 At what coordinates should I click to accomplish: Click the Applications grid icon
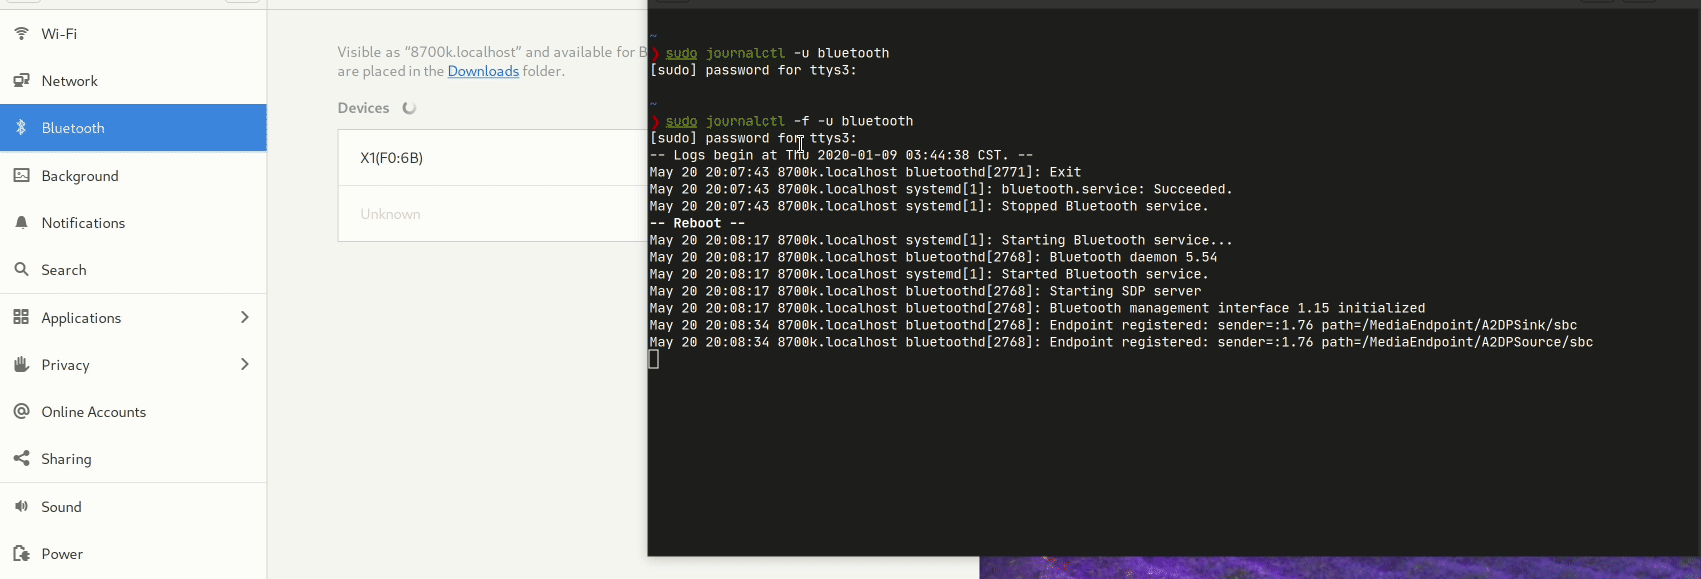(x=21, y=317)
